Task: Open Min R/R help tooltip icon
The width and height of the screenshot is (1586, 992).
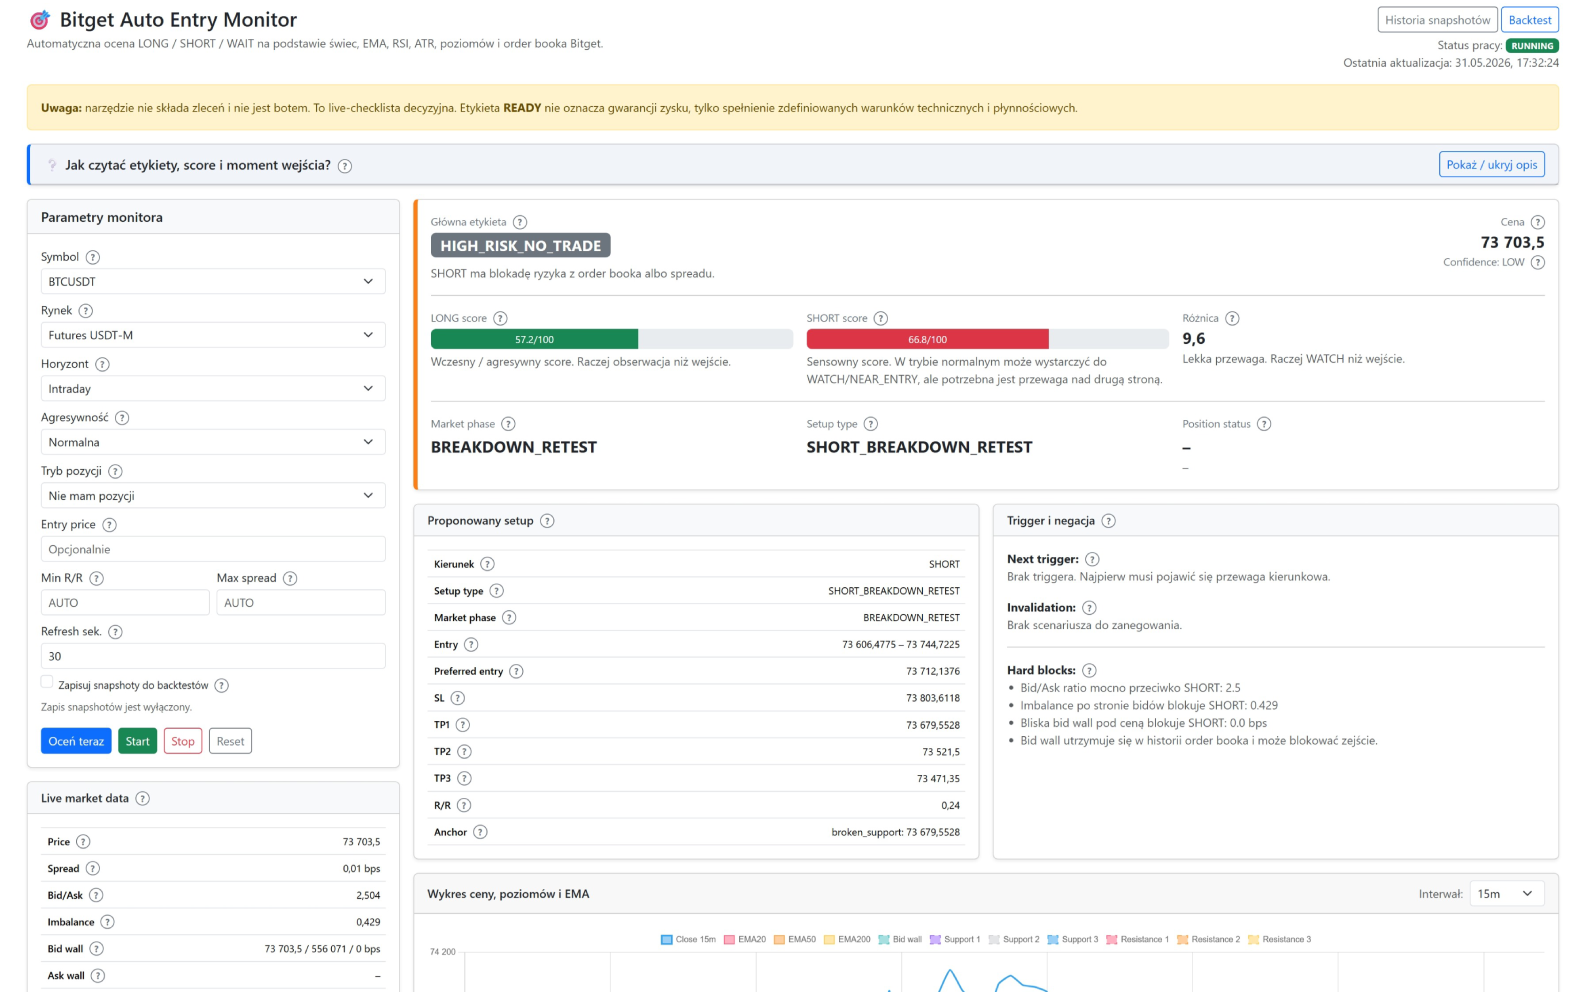Action: [97, 578]
